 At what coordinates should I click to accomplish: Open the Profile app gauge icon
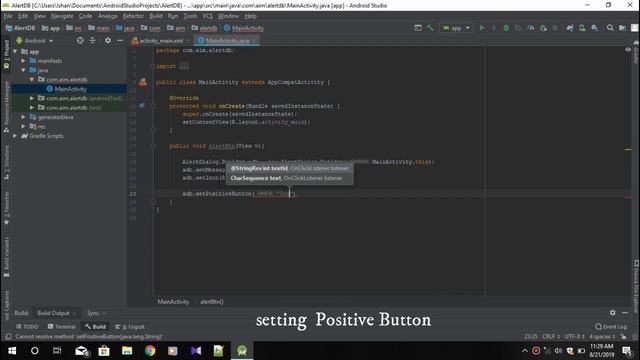click(x=531, y=28)
